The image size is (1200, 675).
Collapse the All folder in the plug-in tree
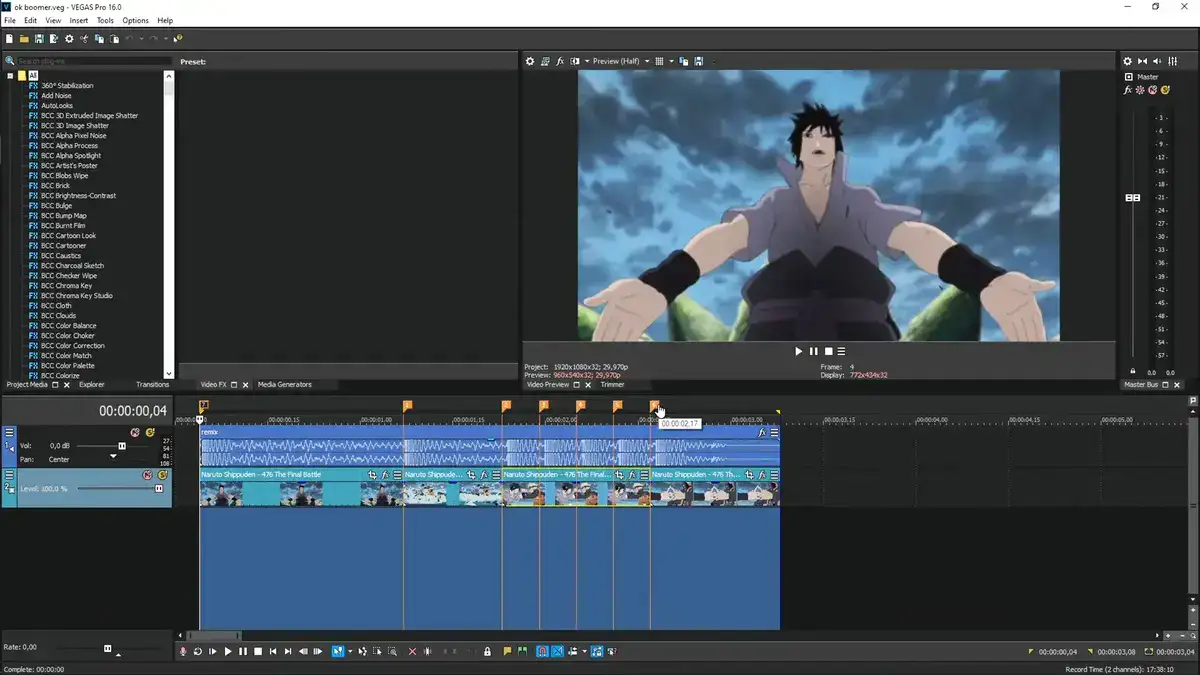point(10,76)
